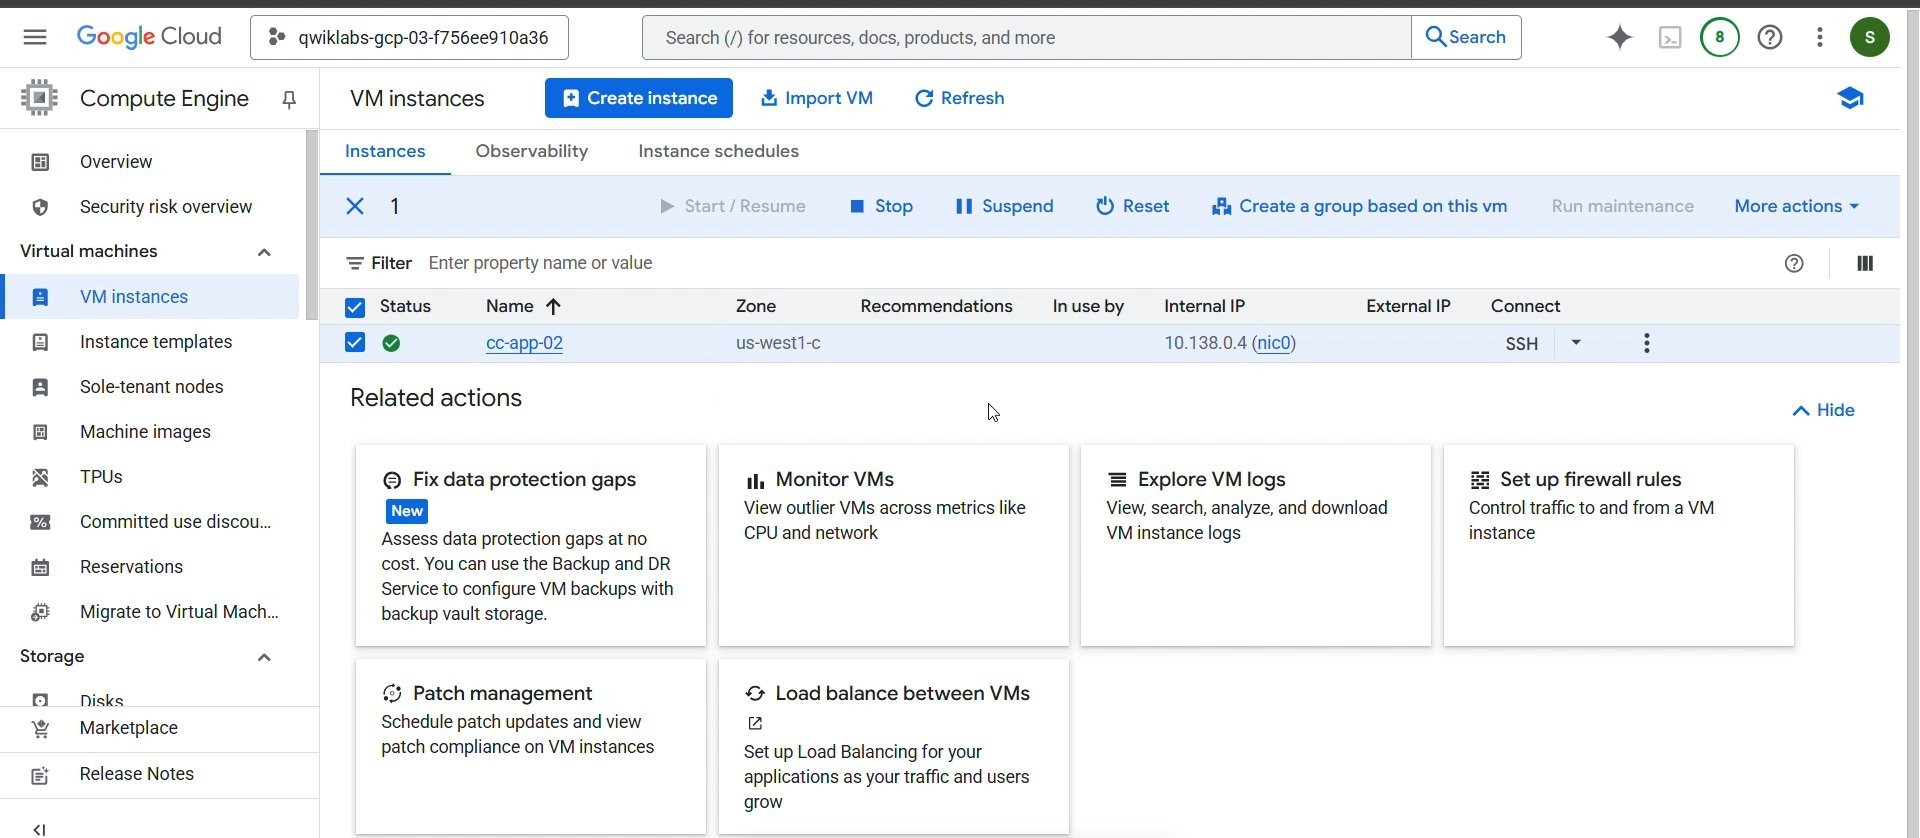Toggle the select-all header checkbox

pyautogui.click(x=355, y=307)
